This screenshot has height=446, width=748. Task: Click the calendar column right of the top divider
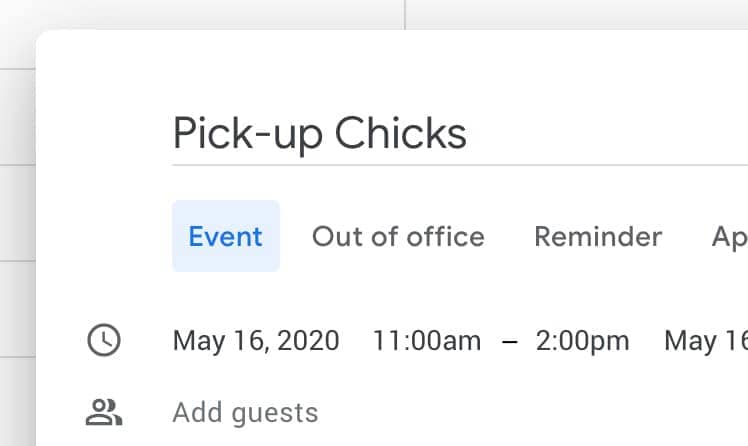click(577, 14)
